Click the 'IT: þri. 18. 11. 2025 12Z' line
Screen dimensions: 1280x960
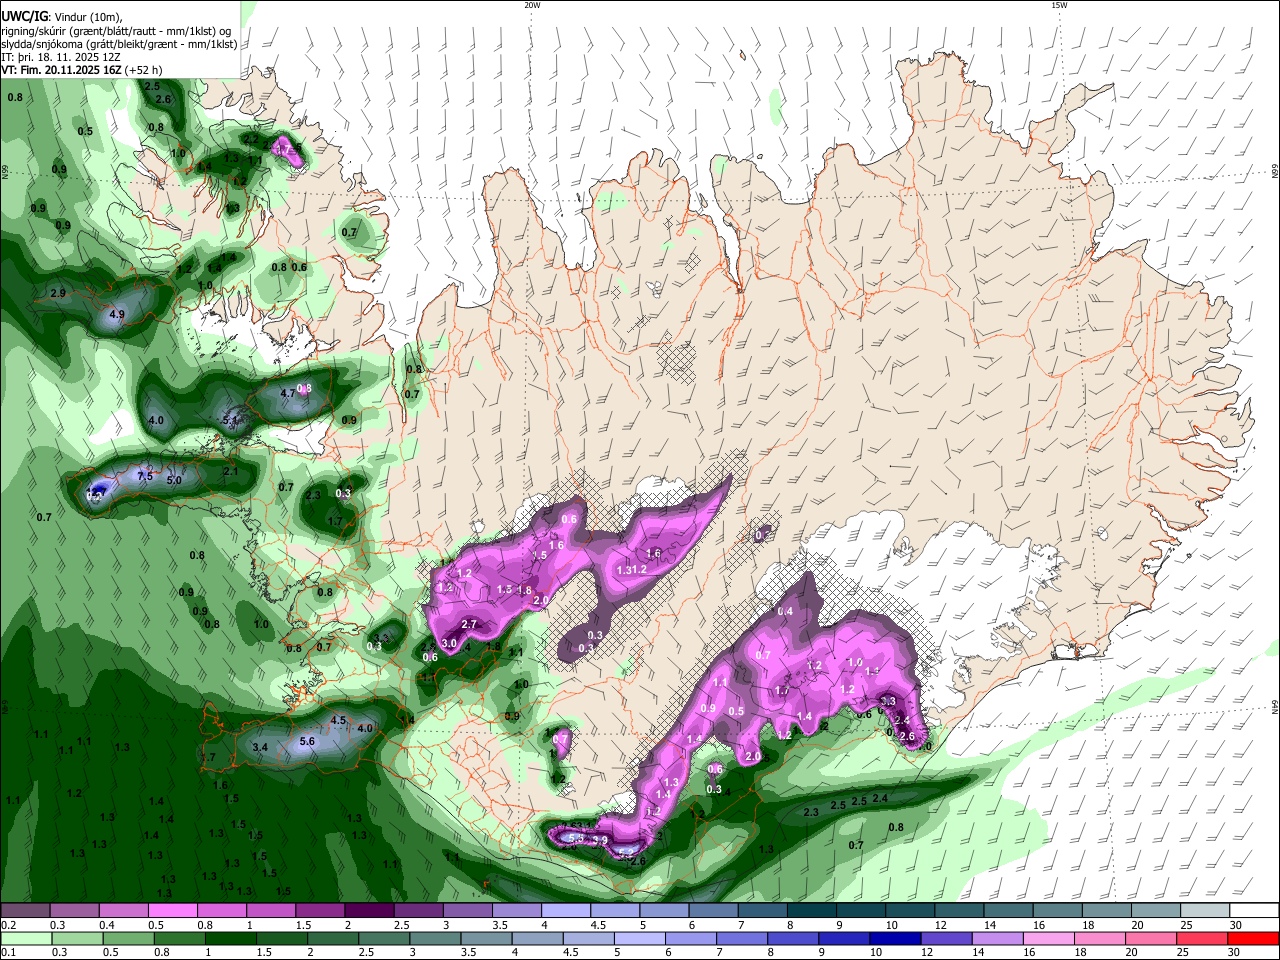coord(60,57)
